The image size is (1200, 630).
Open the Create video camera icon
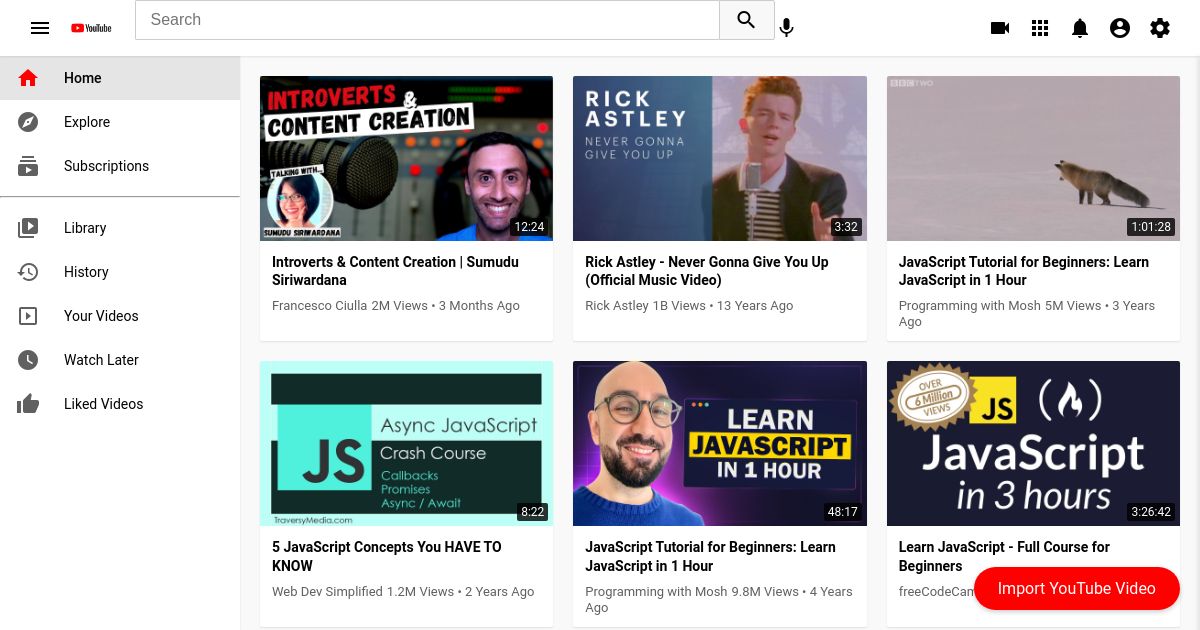1000,28
